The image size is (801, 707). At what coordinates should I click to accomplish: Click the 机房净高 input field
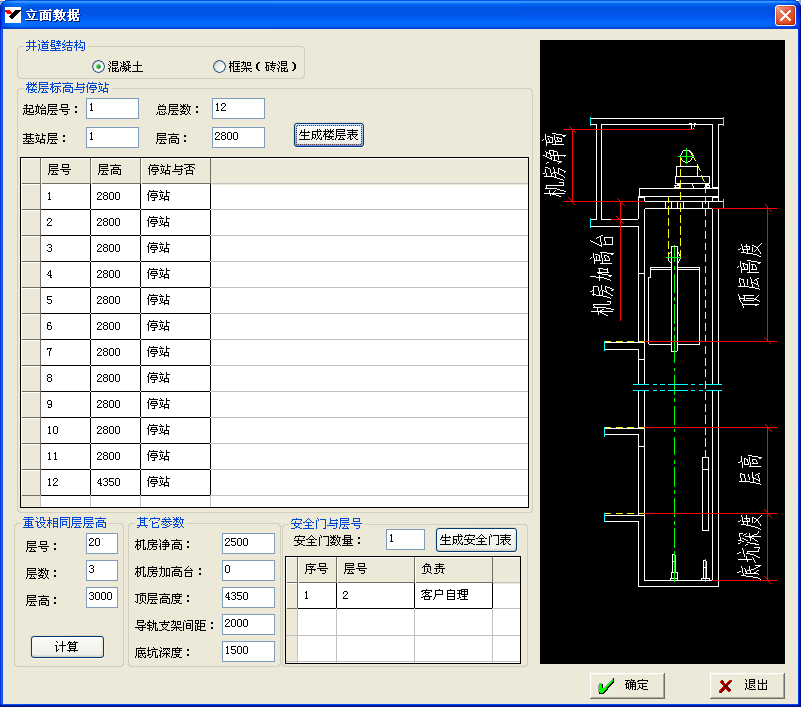[x=248, y=543]
